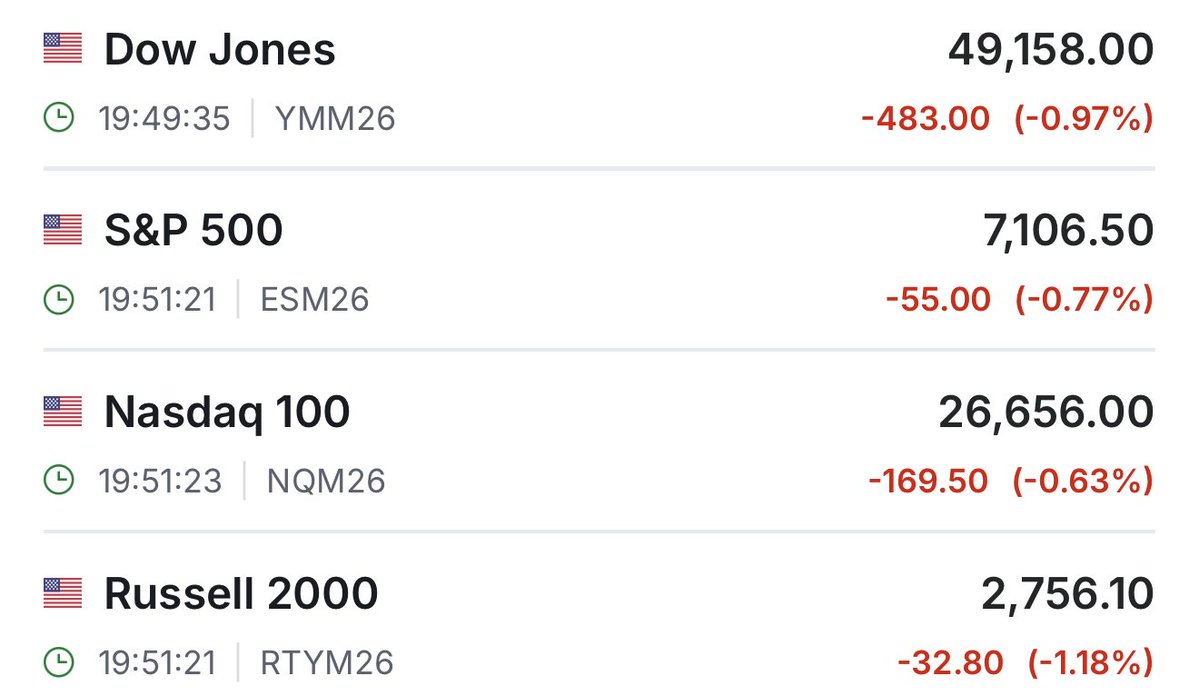Click the clock icon under S&P 500
This screenshot has height=696, width=1199.
(60, 300)
